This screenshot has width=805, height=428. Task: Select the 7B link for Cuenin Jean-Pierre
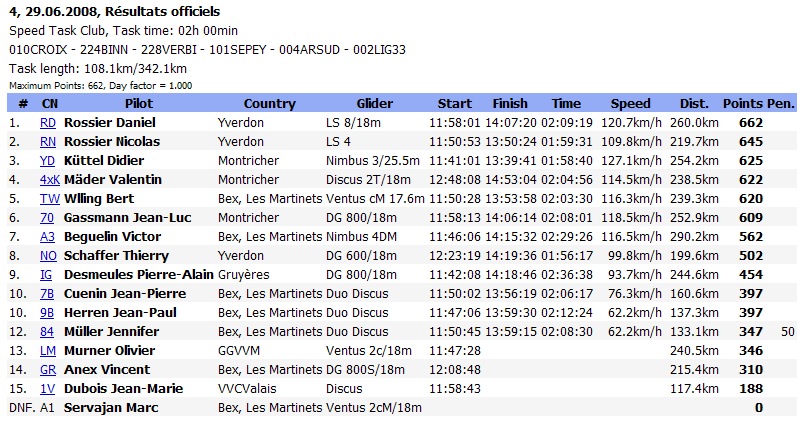(x=47, y=294)
